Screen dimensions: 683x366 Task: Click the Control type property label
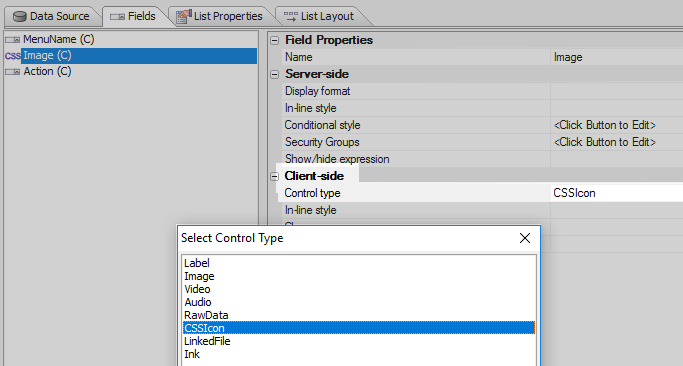312,193
